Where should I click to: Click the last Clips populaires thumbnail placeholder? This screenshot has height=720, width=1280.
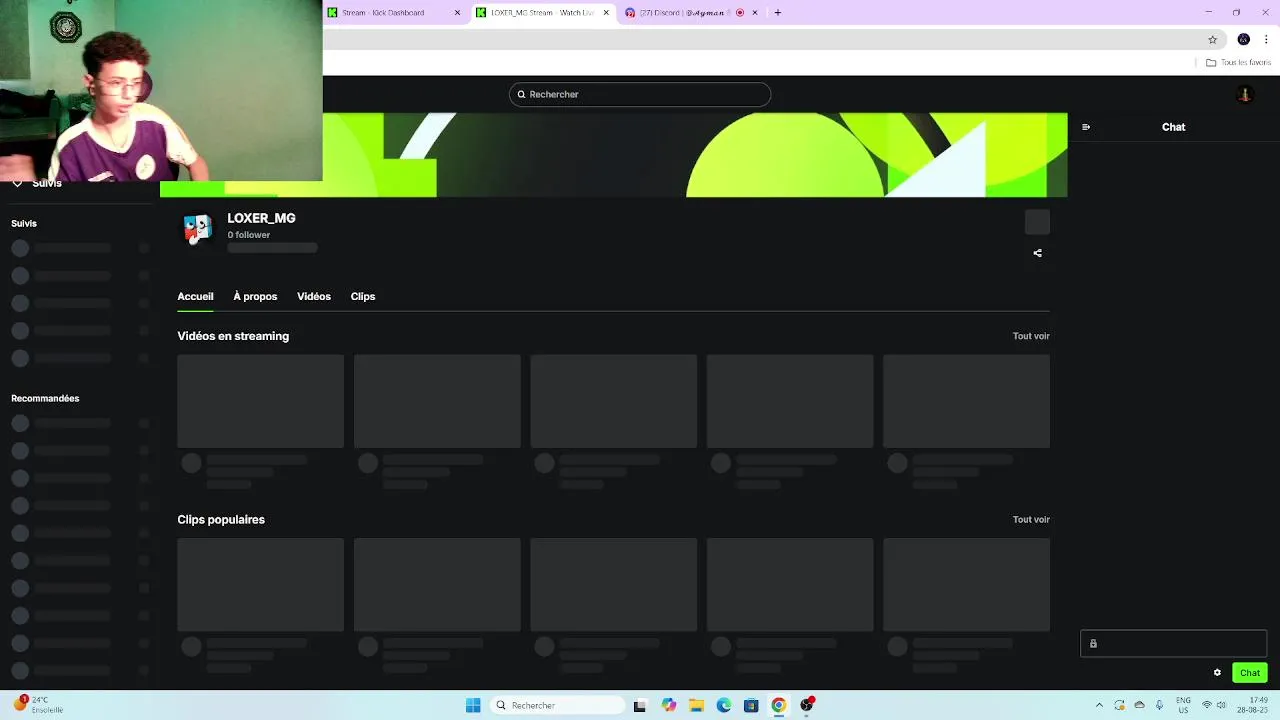click(966, 585)
